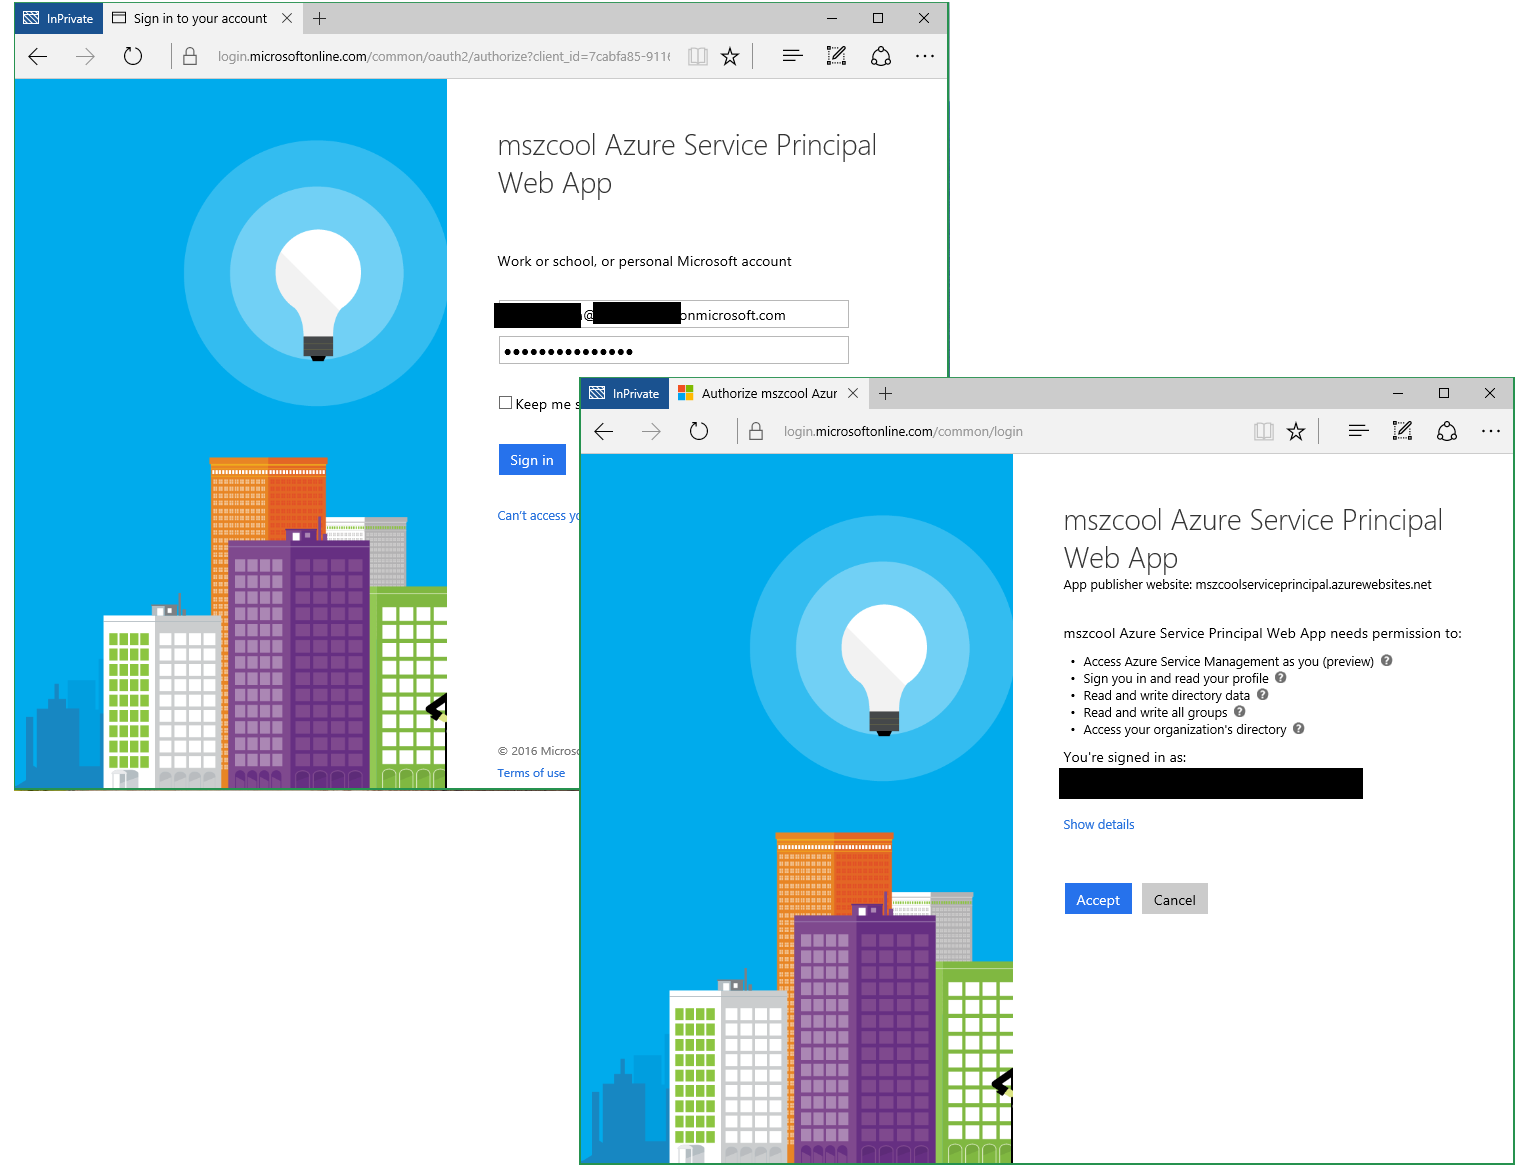Make a web note in the Sign in window

(x=837, y=57)
